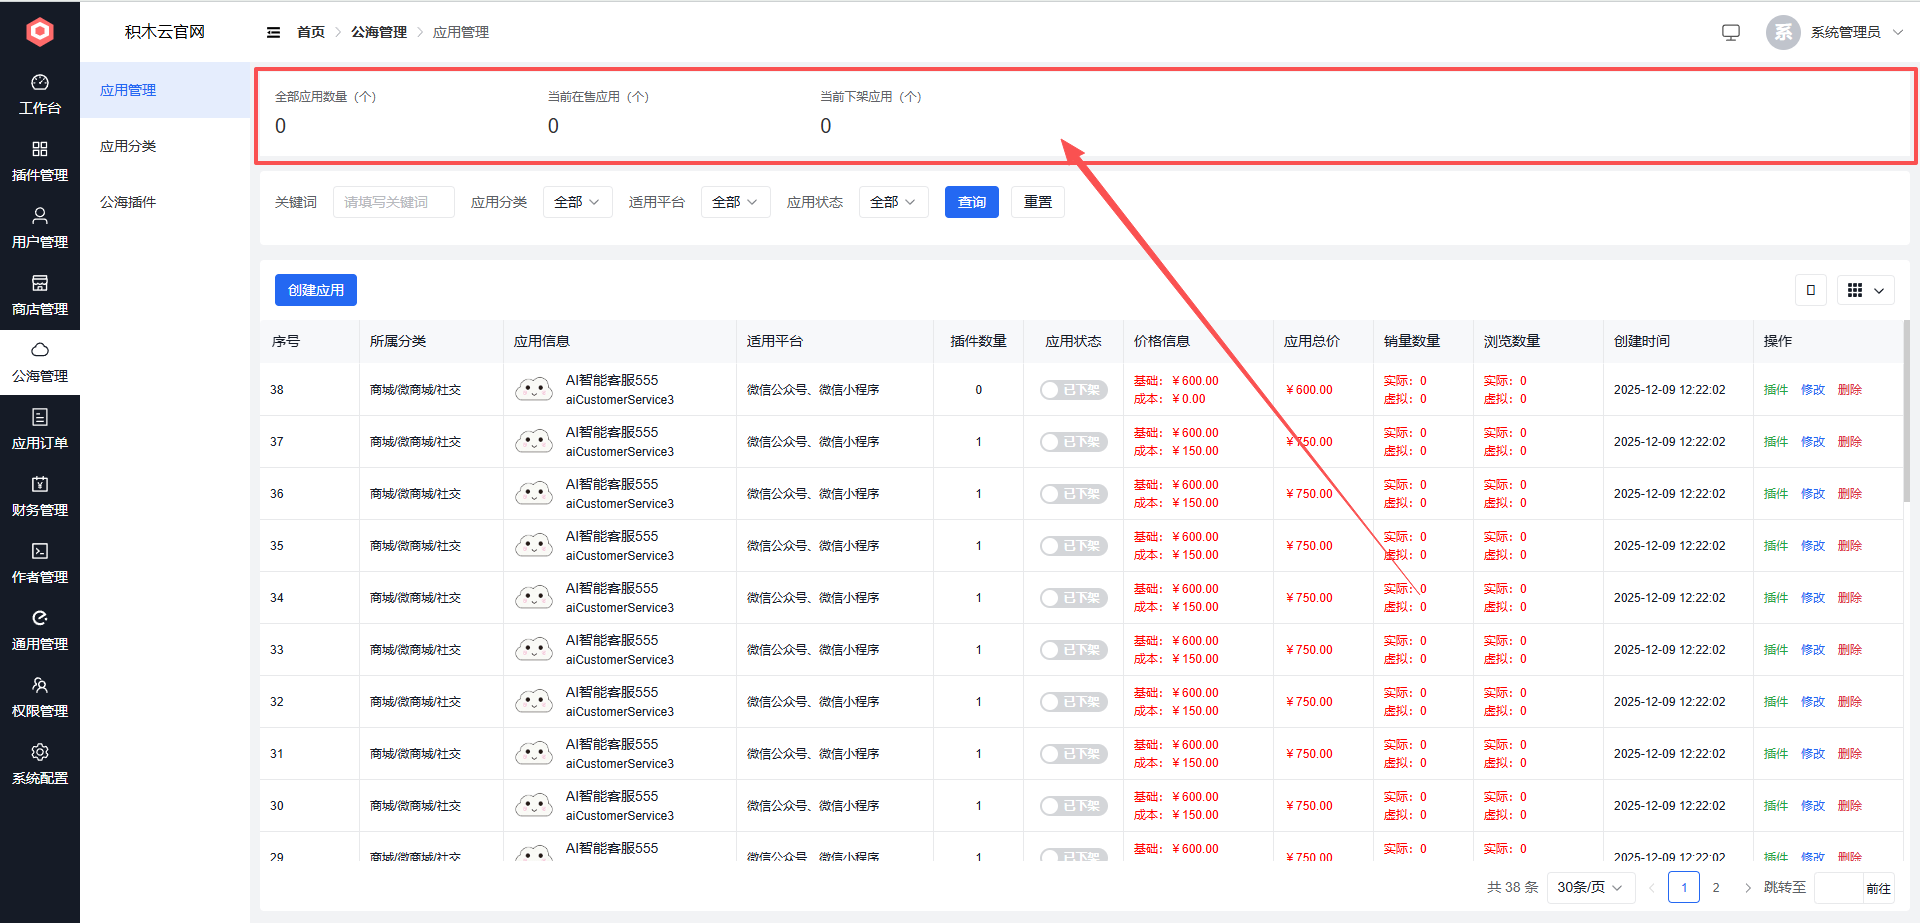
Task: Switch to 应用分类 submenu item
Action: pos(128,146)
